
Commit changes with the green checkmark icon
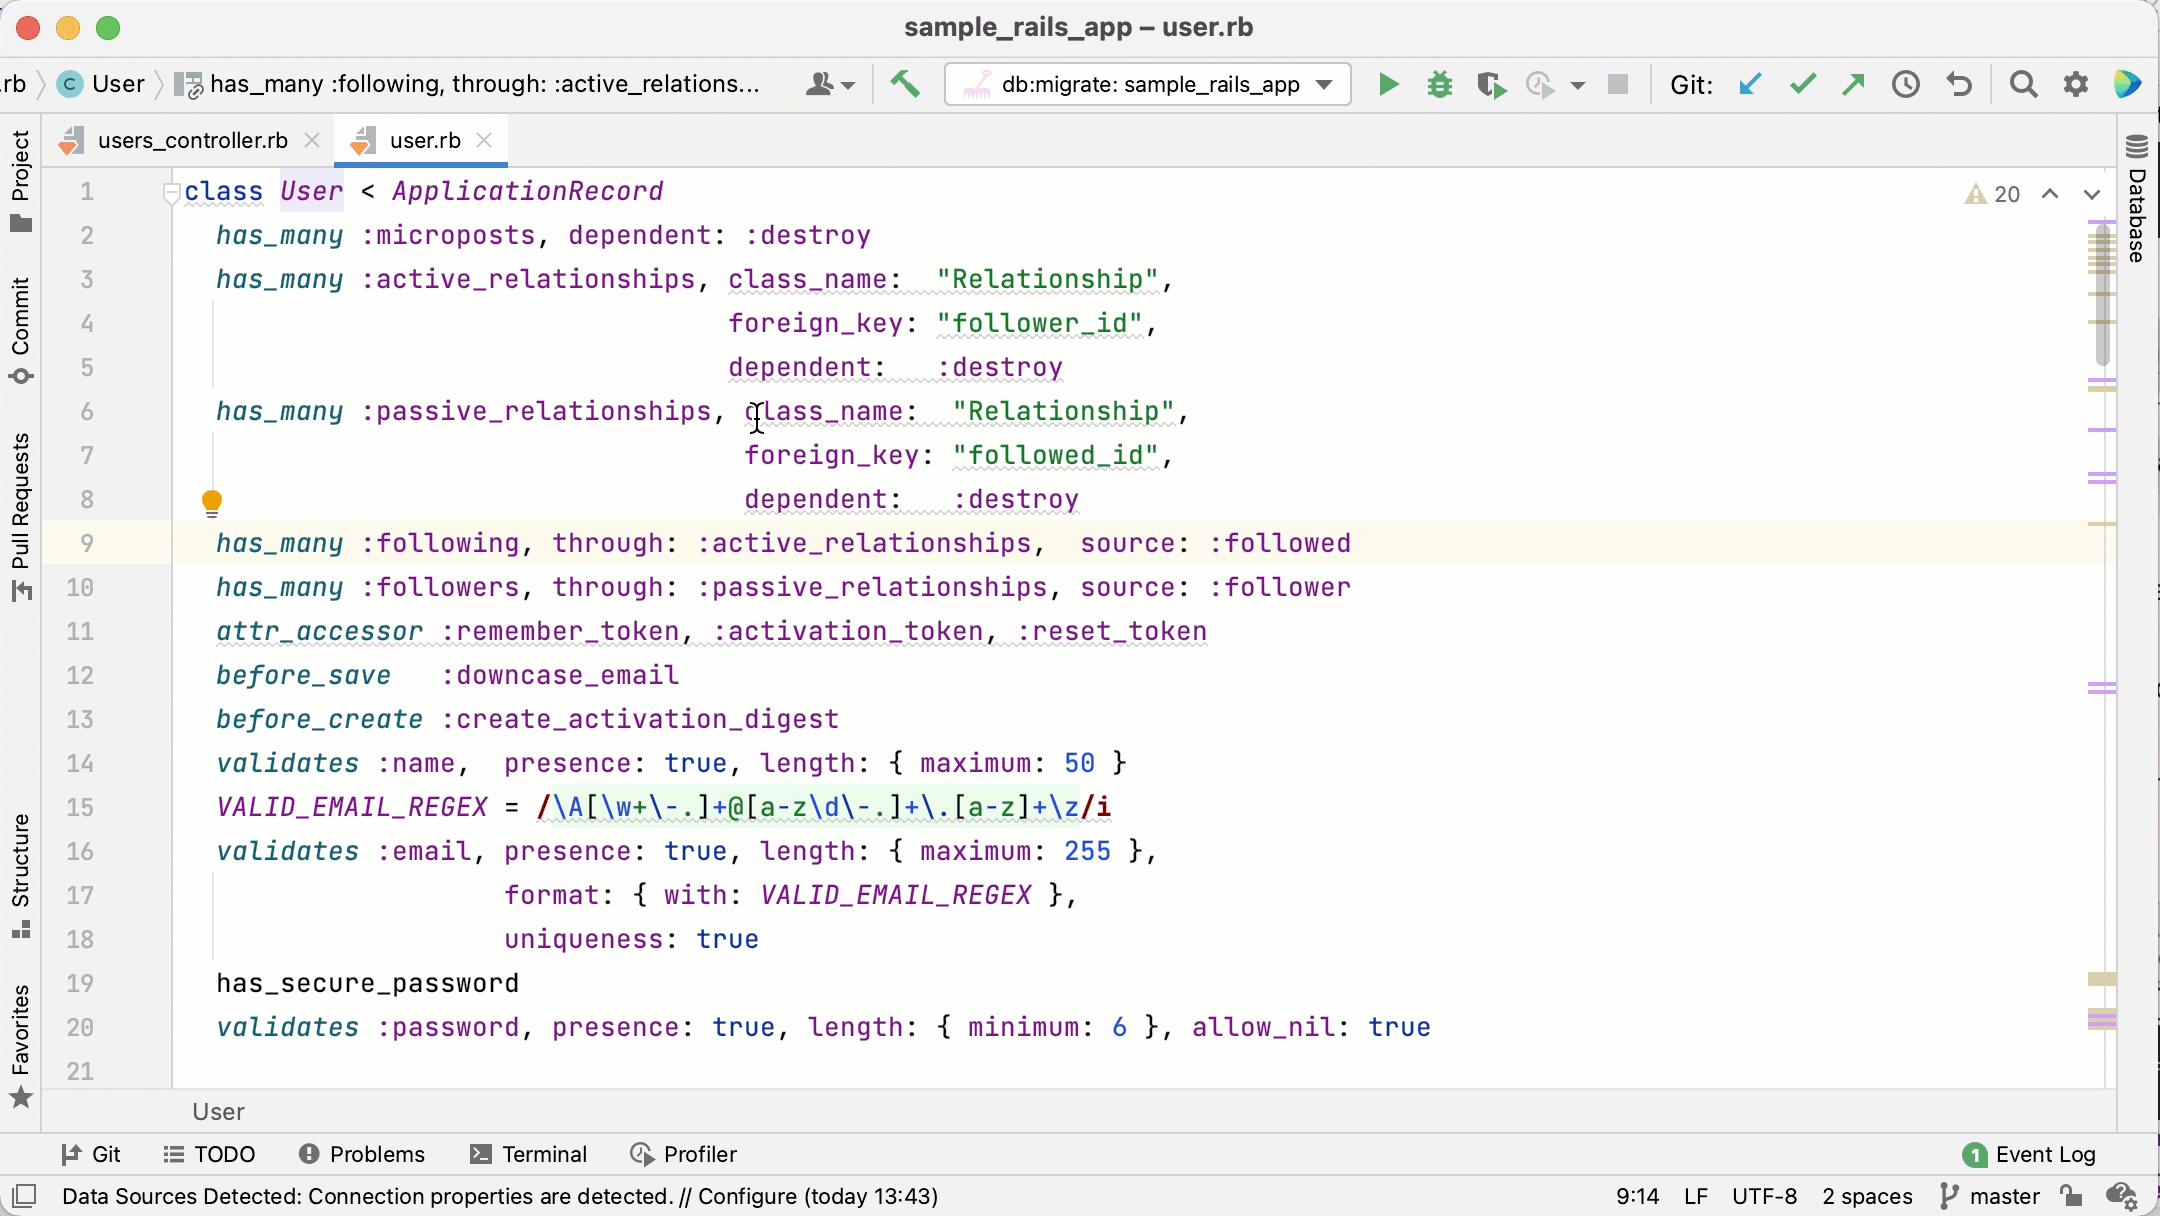(x=1803, y=84)
